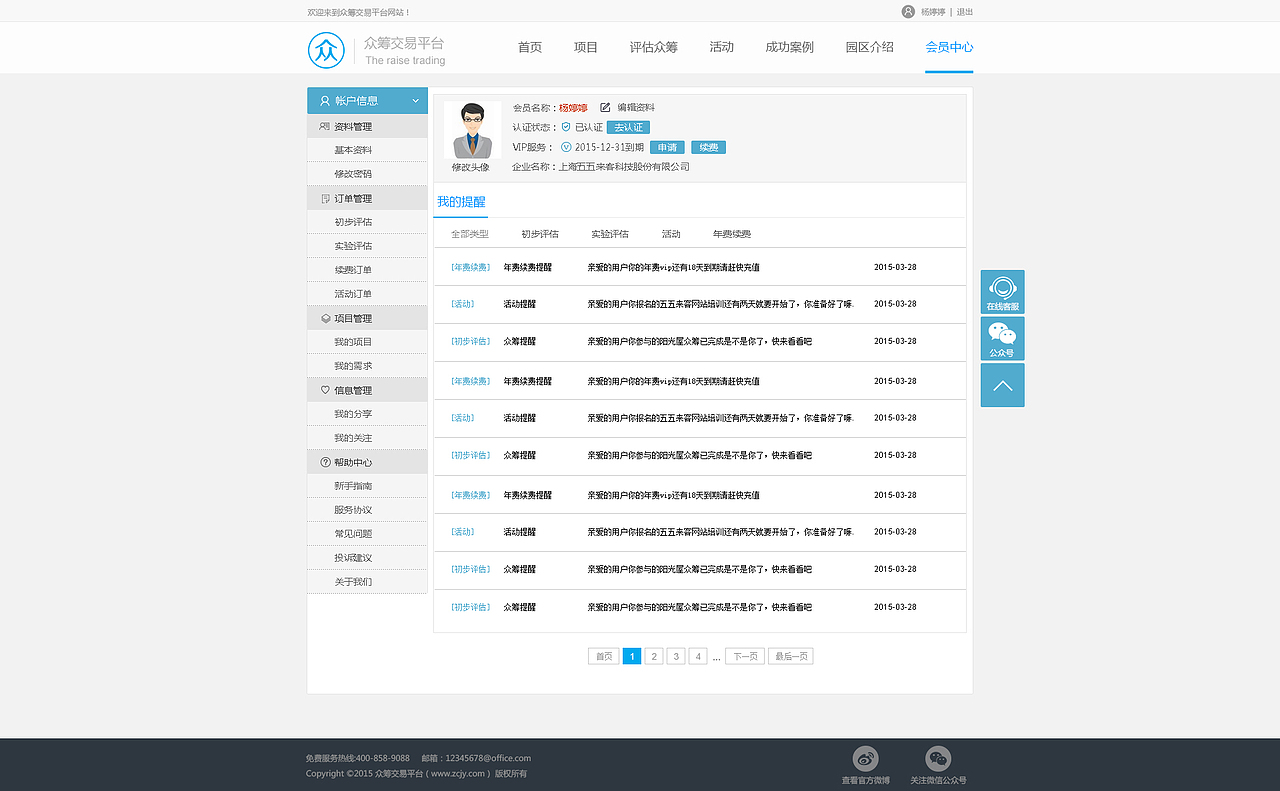1280x791 pixels.
Task: Open 查看官方微博 Weibo icon in footer
Action: coord(865,759)
